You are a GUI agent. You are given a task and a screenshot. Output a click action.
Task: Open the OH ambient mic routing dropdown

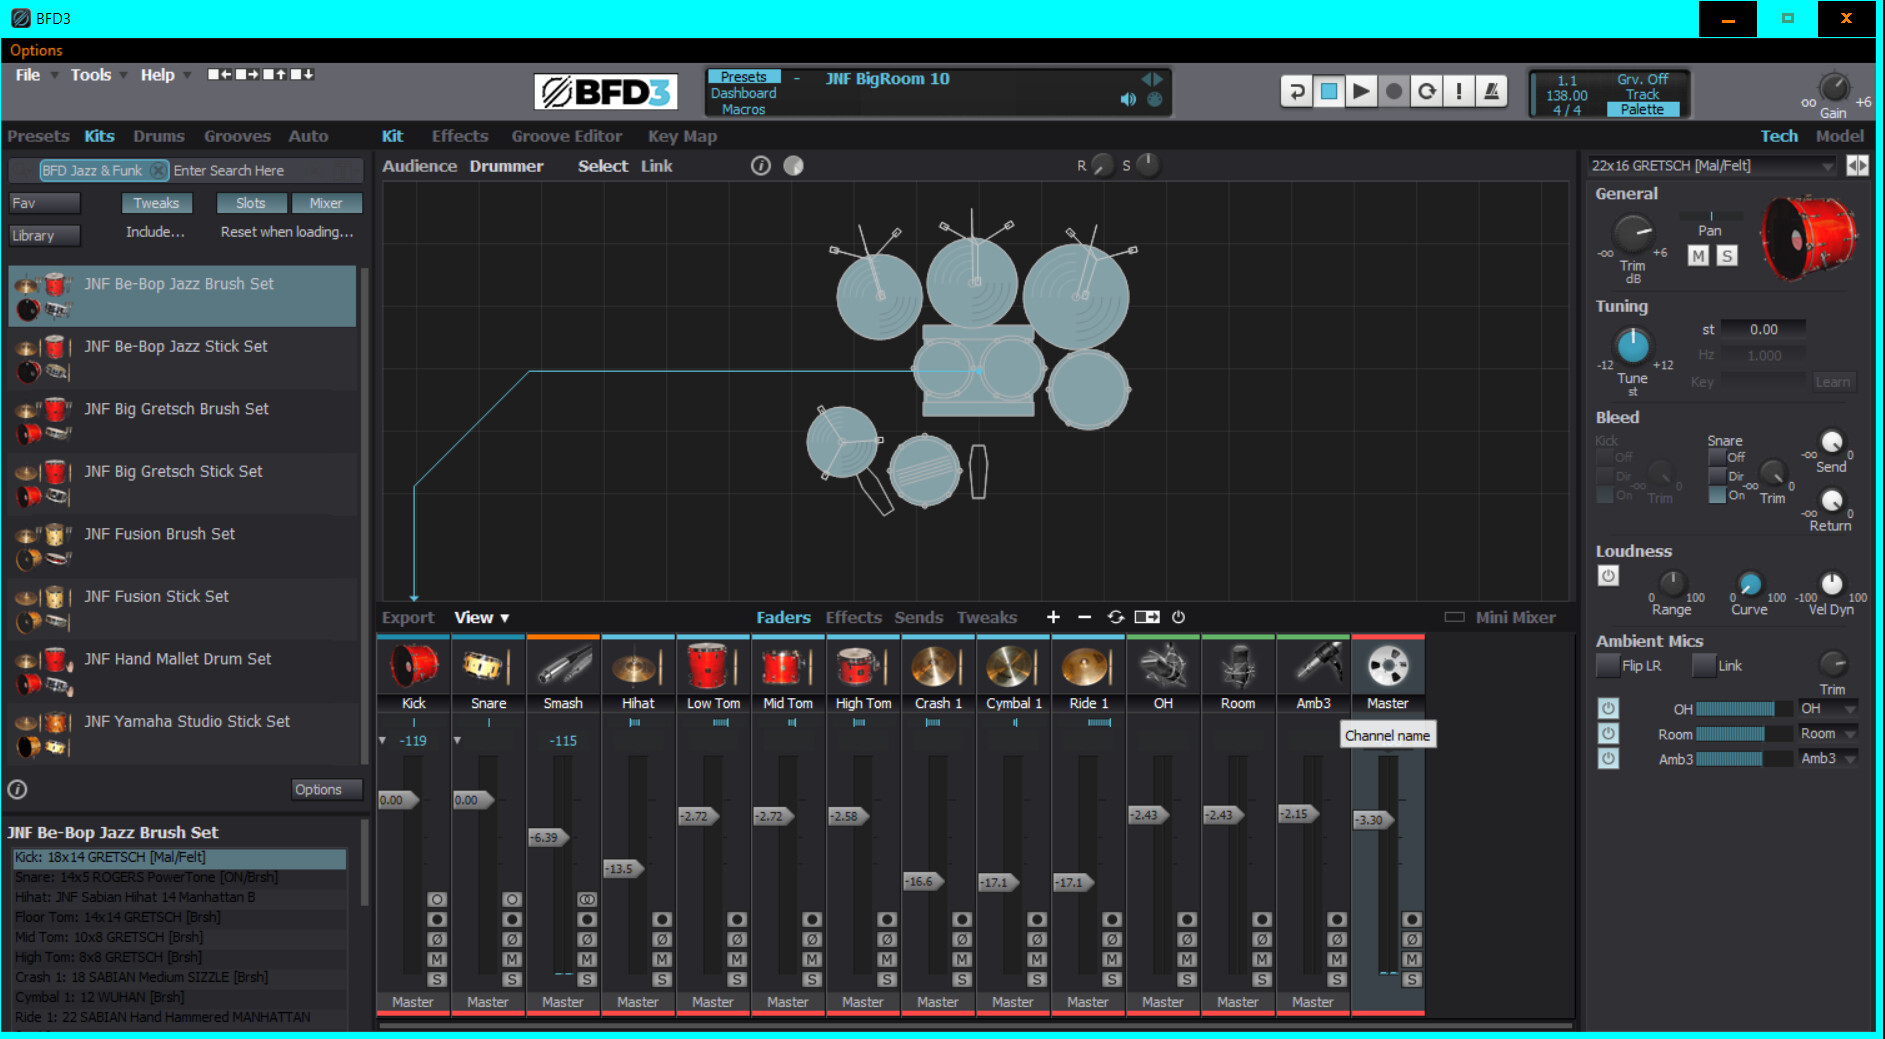tap(1828, 708)
